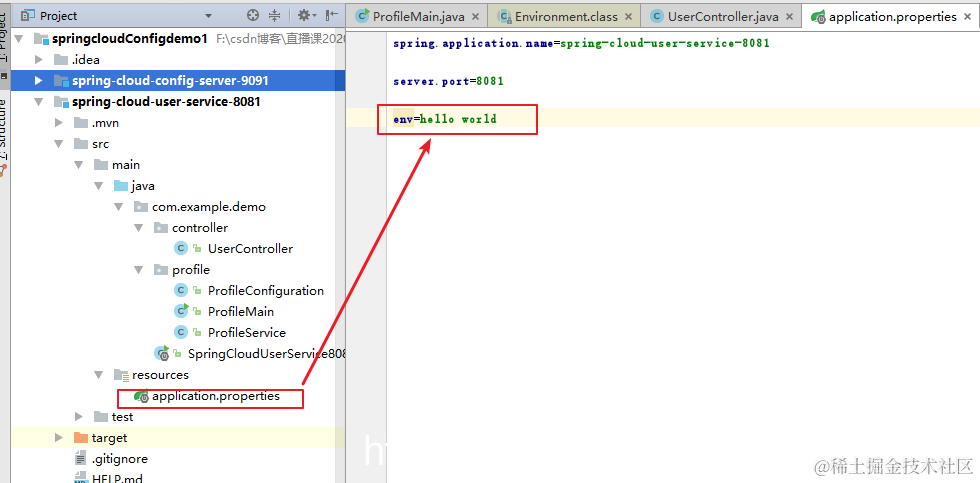Open the Structure side tool window tab
The image size is (980, 483).
[5, 131]
